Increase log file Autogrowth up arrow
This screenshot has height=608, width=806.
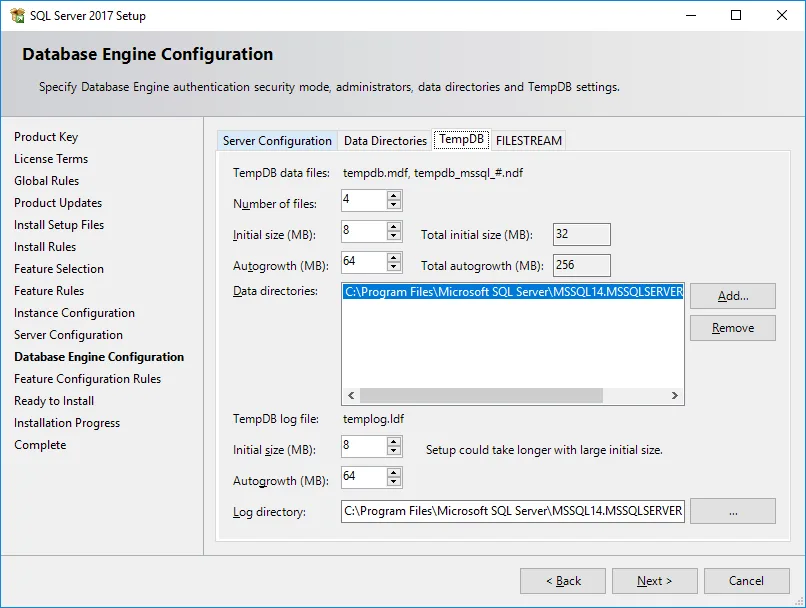point(394,473)
